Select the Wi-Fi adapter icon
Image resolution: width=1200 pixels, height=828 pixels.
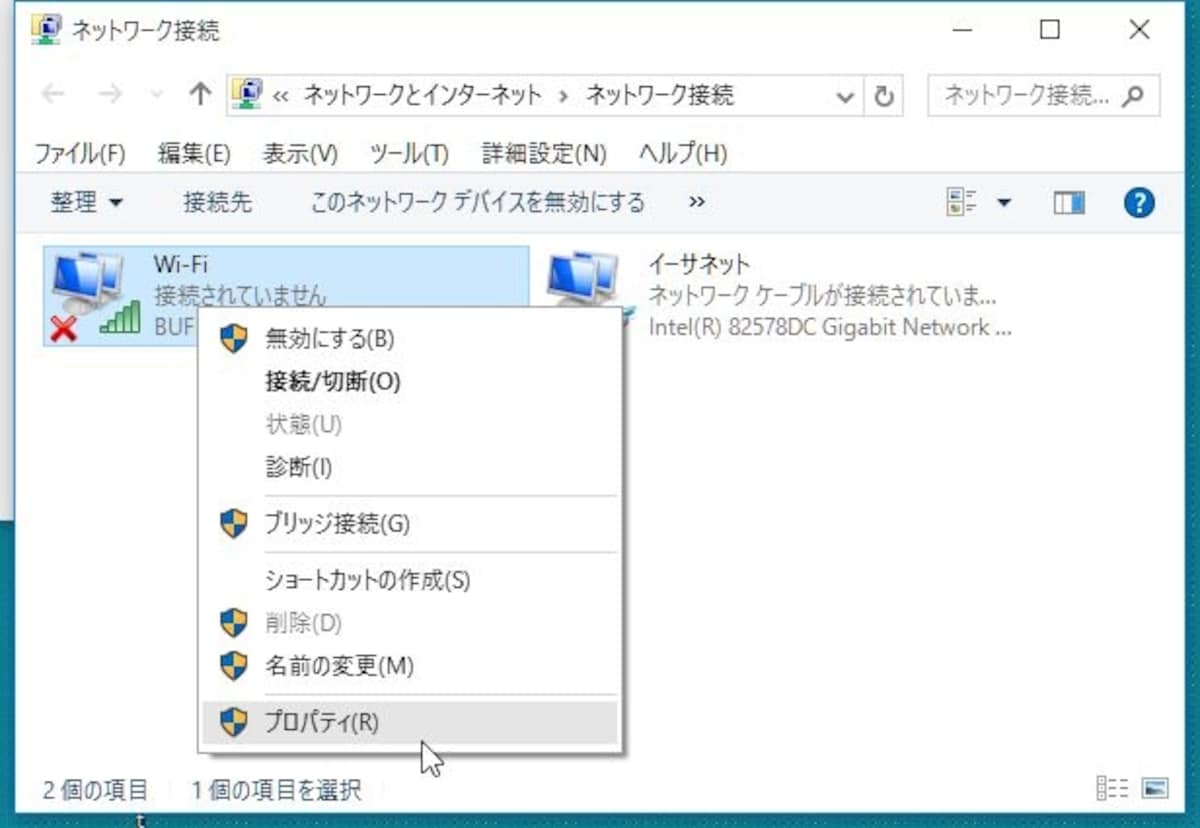(96, 296)
